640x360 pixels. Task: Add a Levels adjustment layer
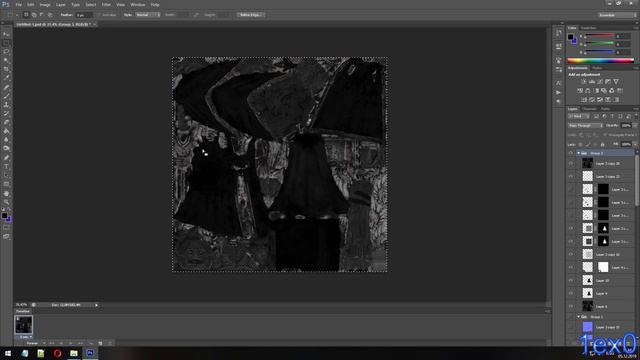tap(592, 82)
